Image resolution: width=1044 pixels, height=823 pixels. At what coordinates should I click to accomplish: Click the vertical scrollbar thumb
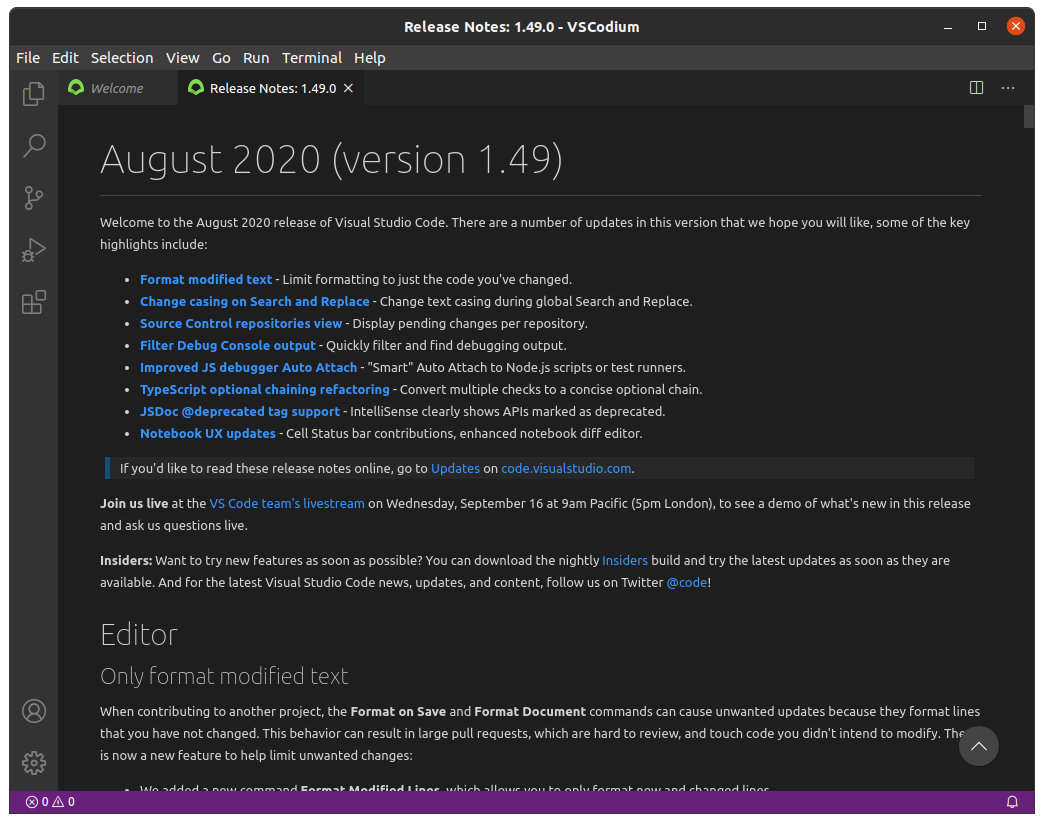(1029, 116)
